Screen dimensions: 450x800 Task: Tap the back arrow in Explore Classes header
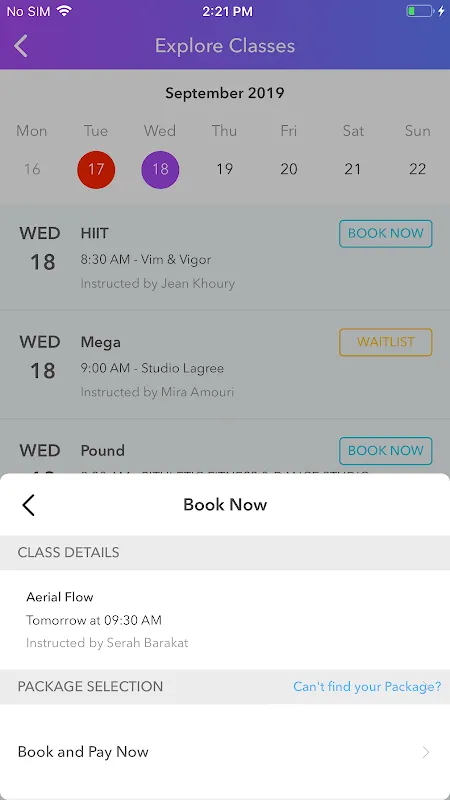(21, 46)
